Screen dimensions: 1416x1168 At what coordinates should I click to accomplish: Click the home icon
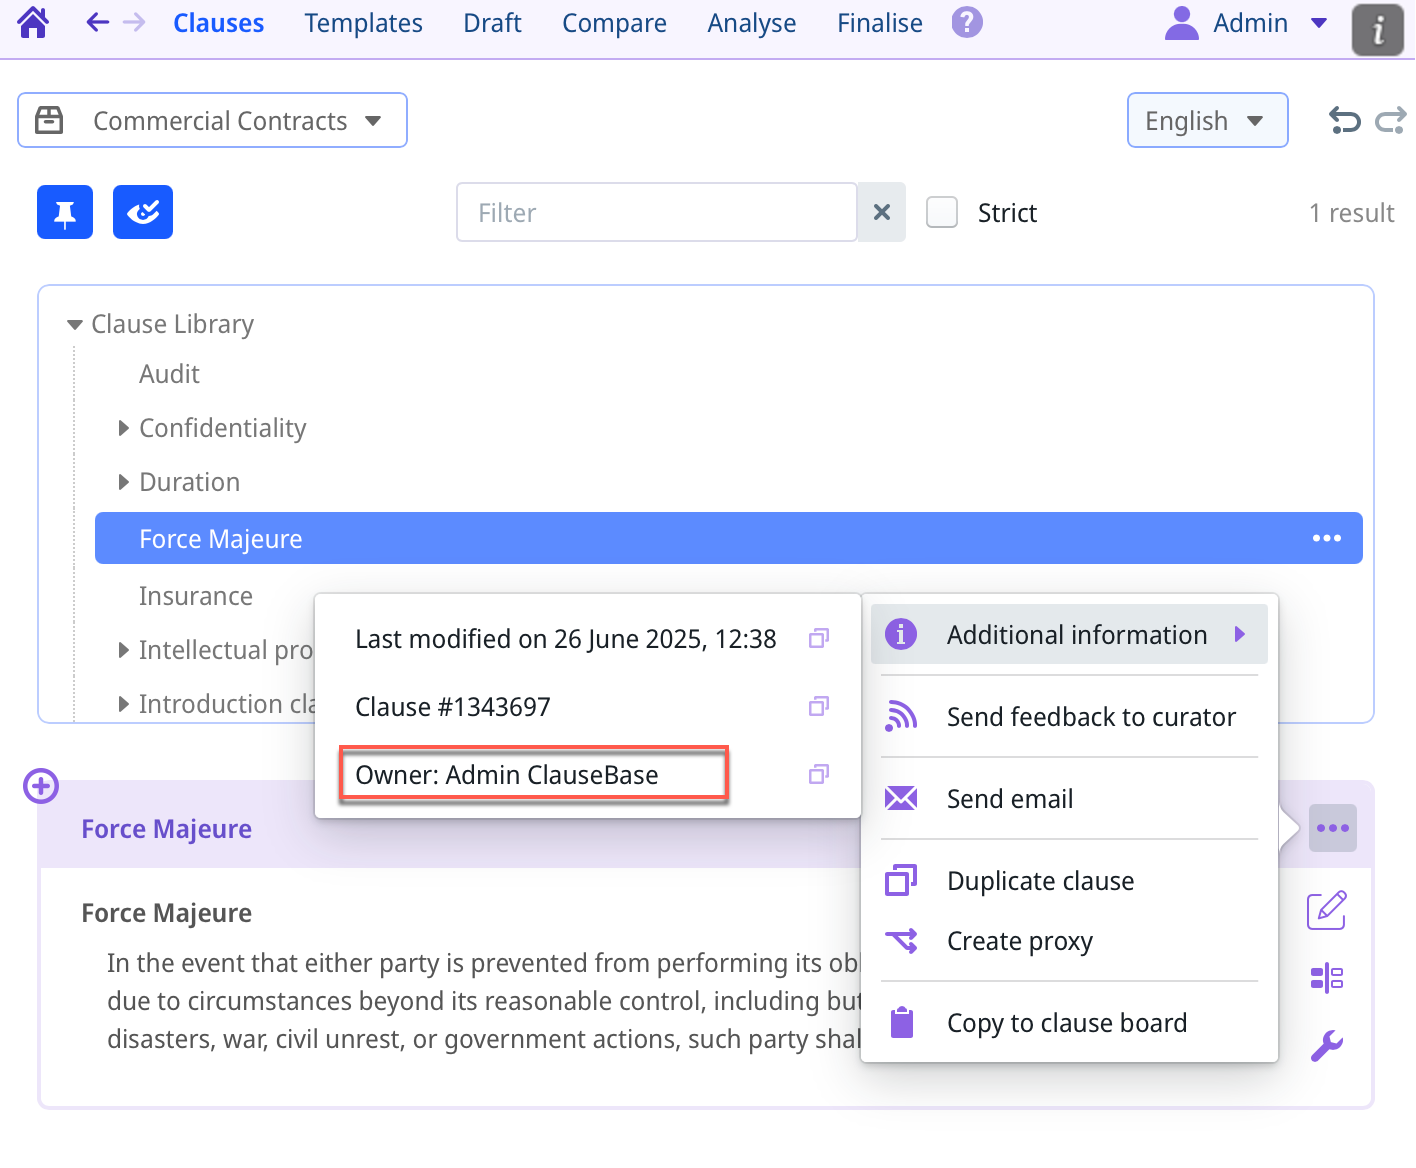pyautogui.click(x=33, y=22)
